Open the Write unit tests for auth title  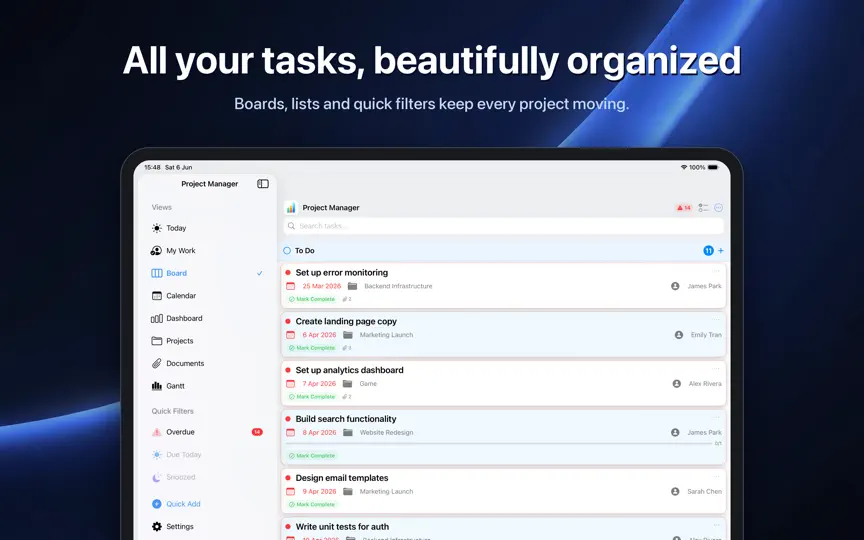pyautogui.click(x=342, y=527)
